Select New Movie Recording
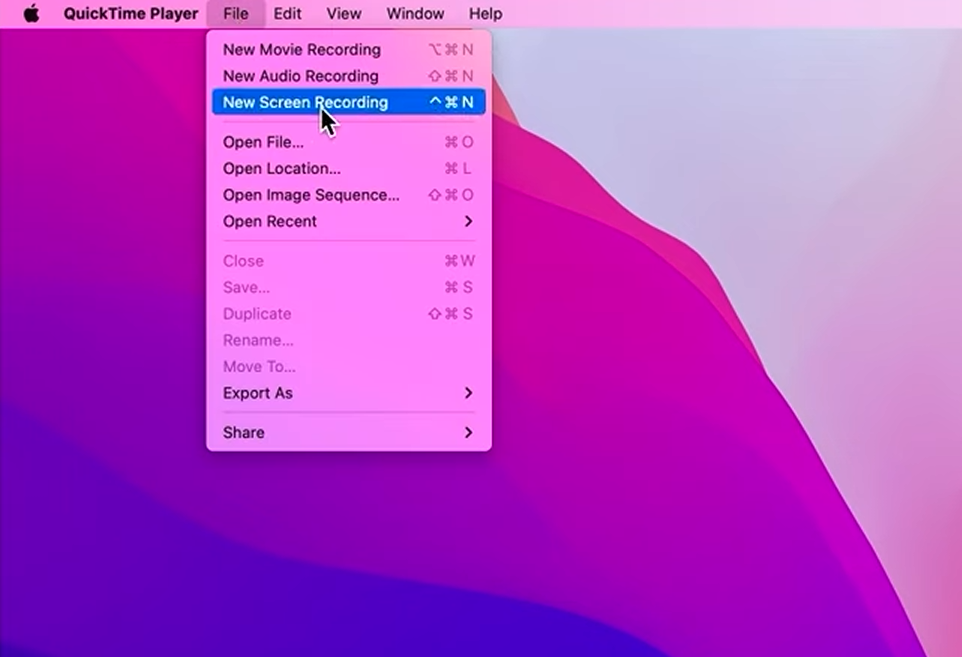The width and height of the screenshot is (962, 657). coord(301,49)
